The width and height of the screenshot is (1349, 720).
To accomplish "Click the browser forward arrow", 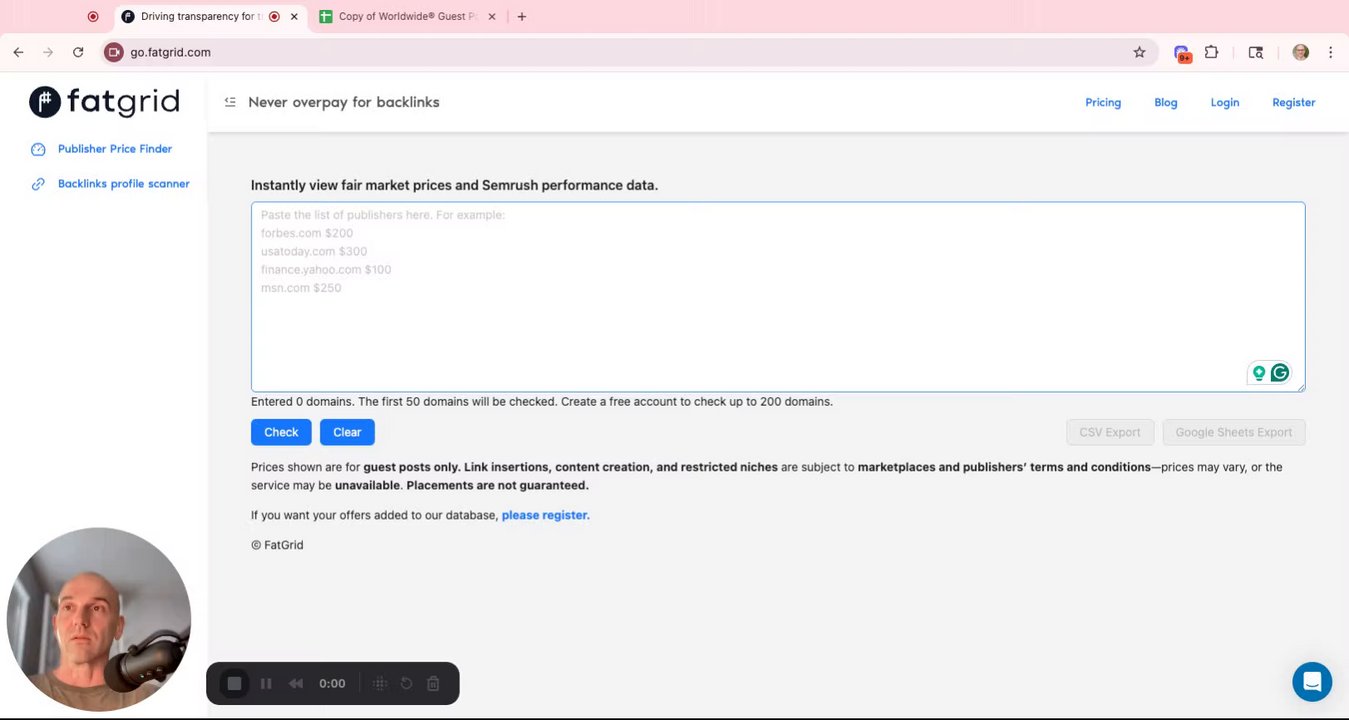I will pos(48,52).
